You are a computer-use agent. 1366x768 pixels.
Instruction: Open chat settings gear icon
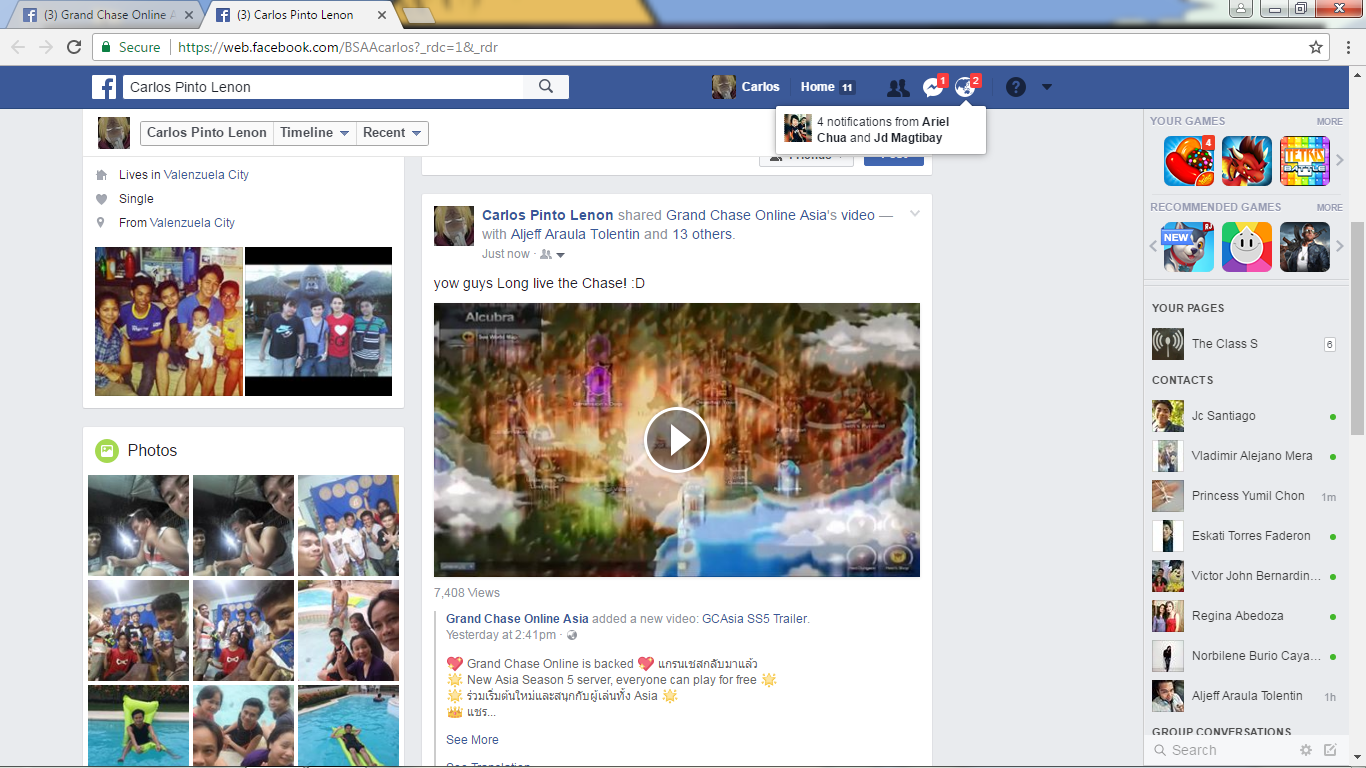coord(1305,750)
